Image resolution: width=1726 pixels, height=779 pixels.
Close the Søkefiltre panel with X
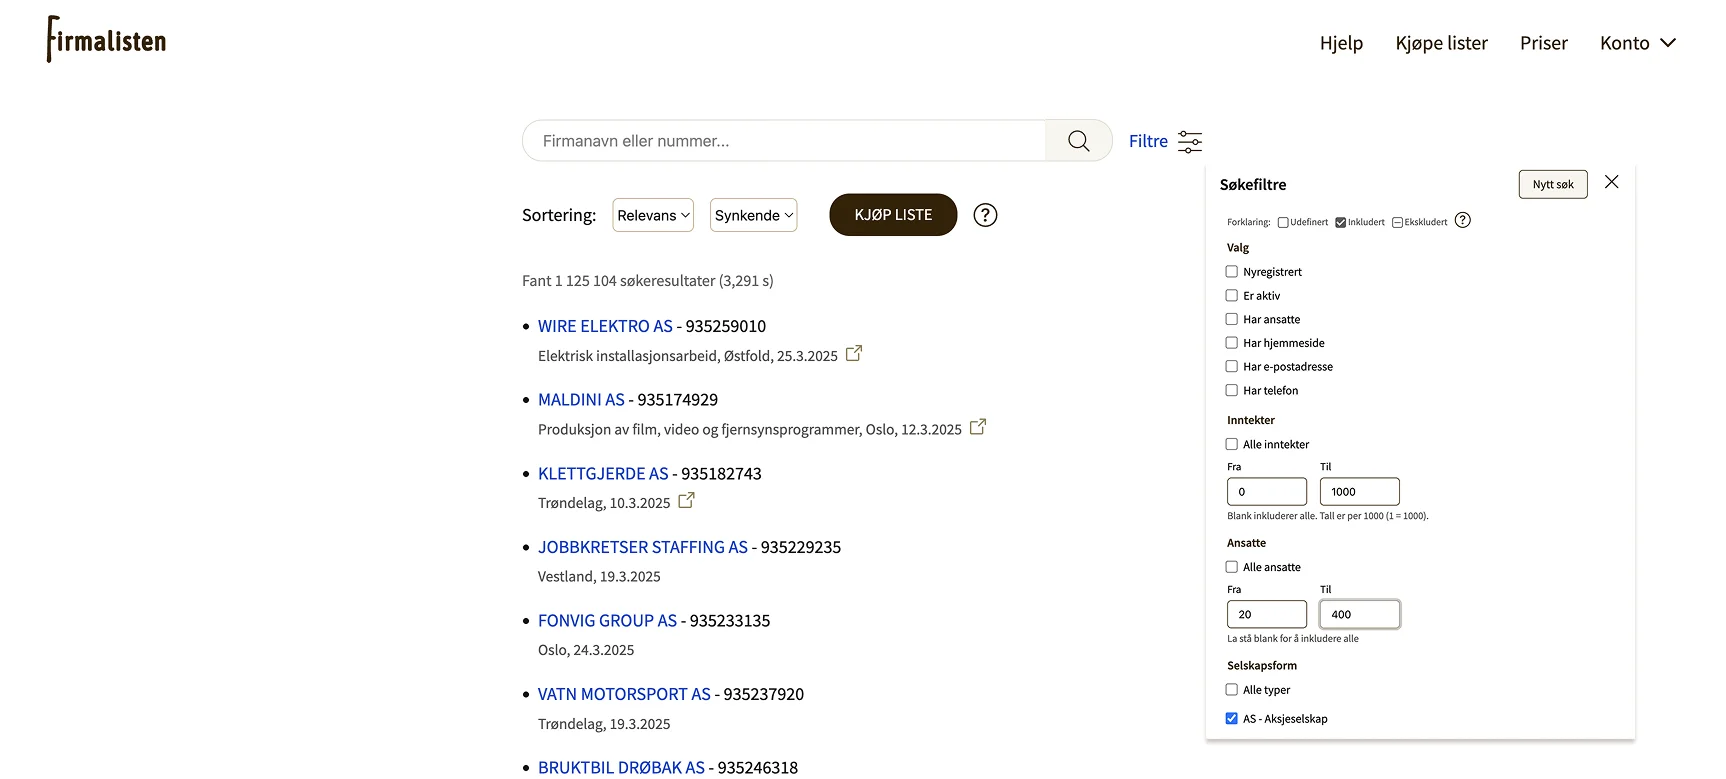[1611, 182]
